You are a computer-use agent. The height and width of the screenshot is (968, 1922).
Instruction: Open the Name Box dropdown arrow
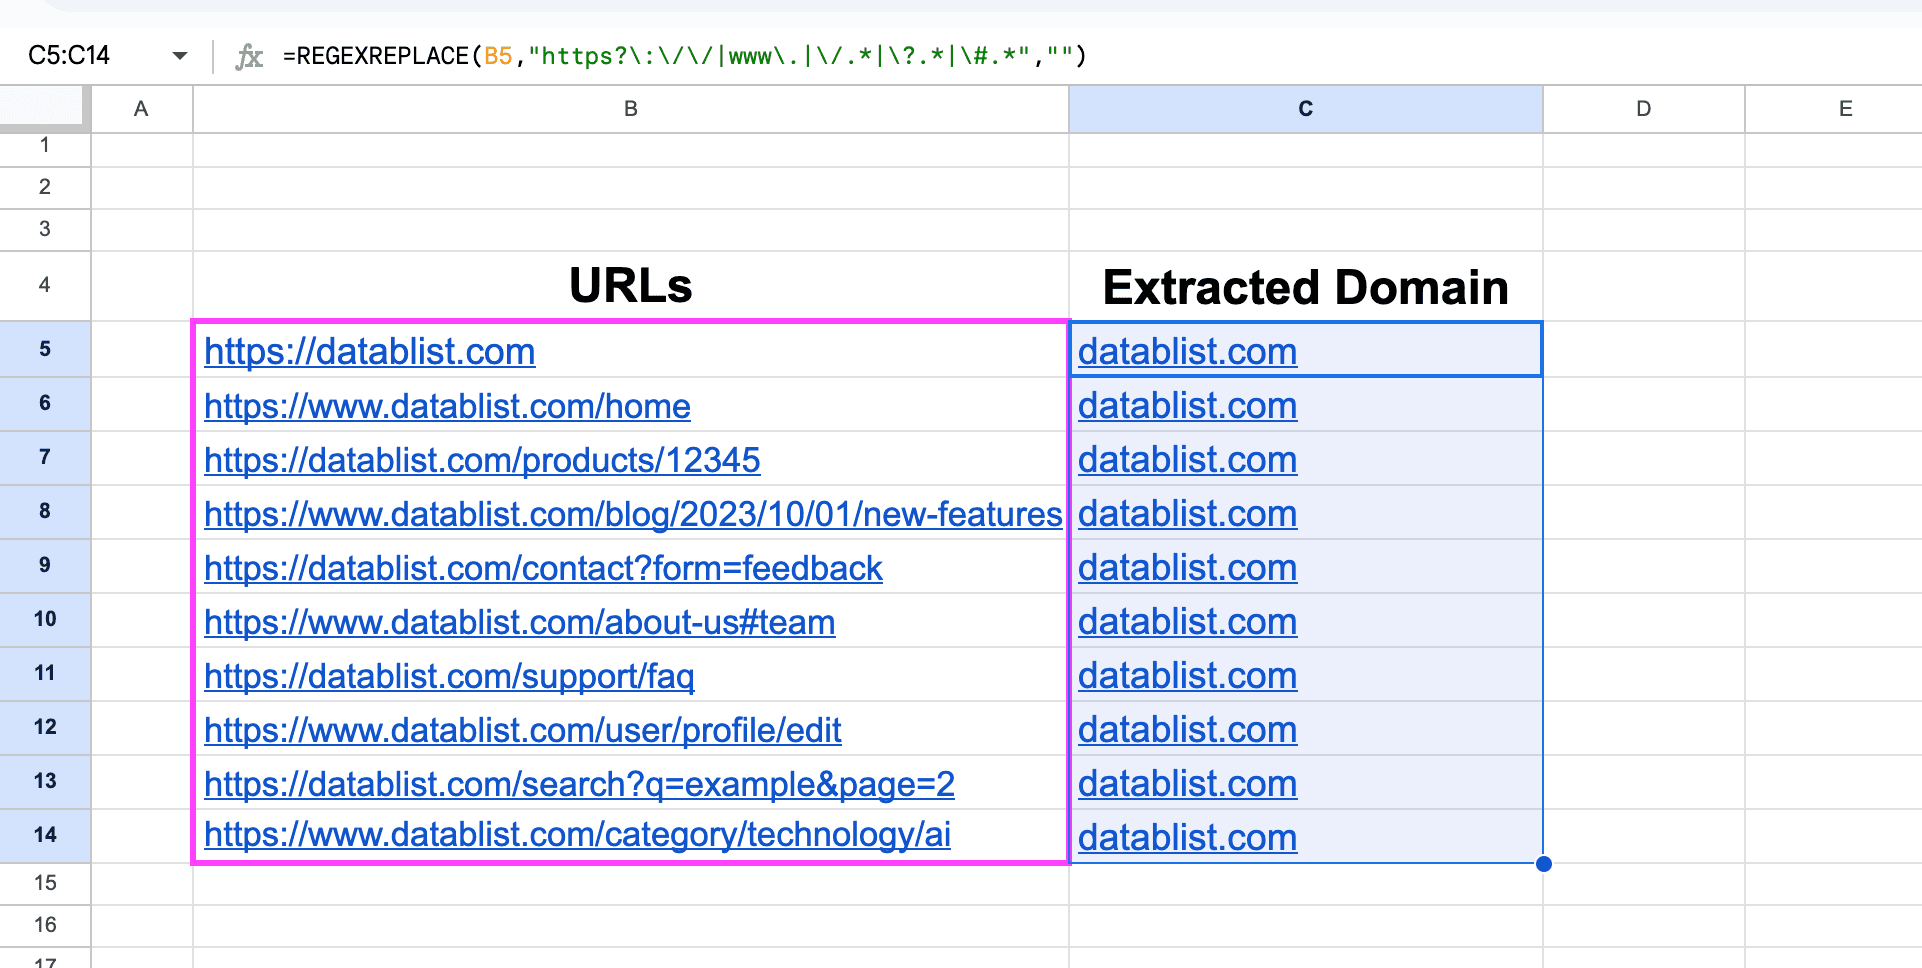180,57
